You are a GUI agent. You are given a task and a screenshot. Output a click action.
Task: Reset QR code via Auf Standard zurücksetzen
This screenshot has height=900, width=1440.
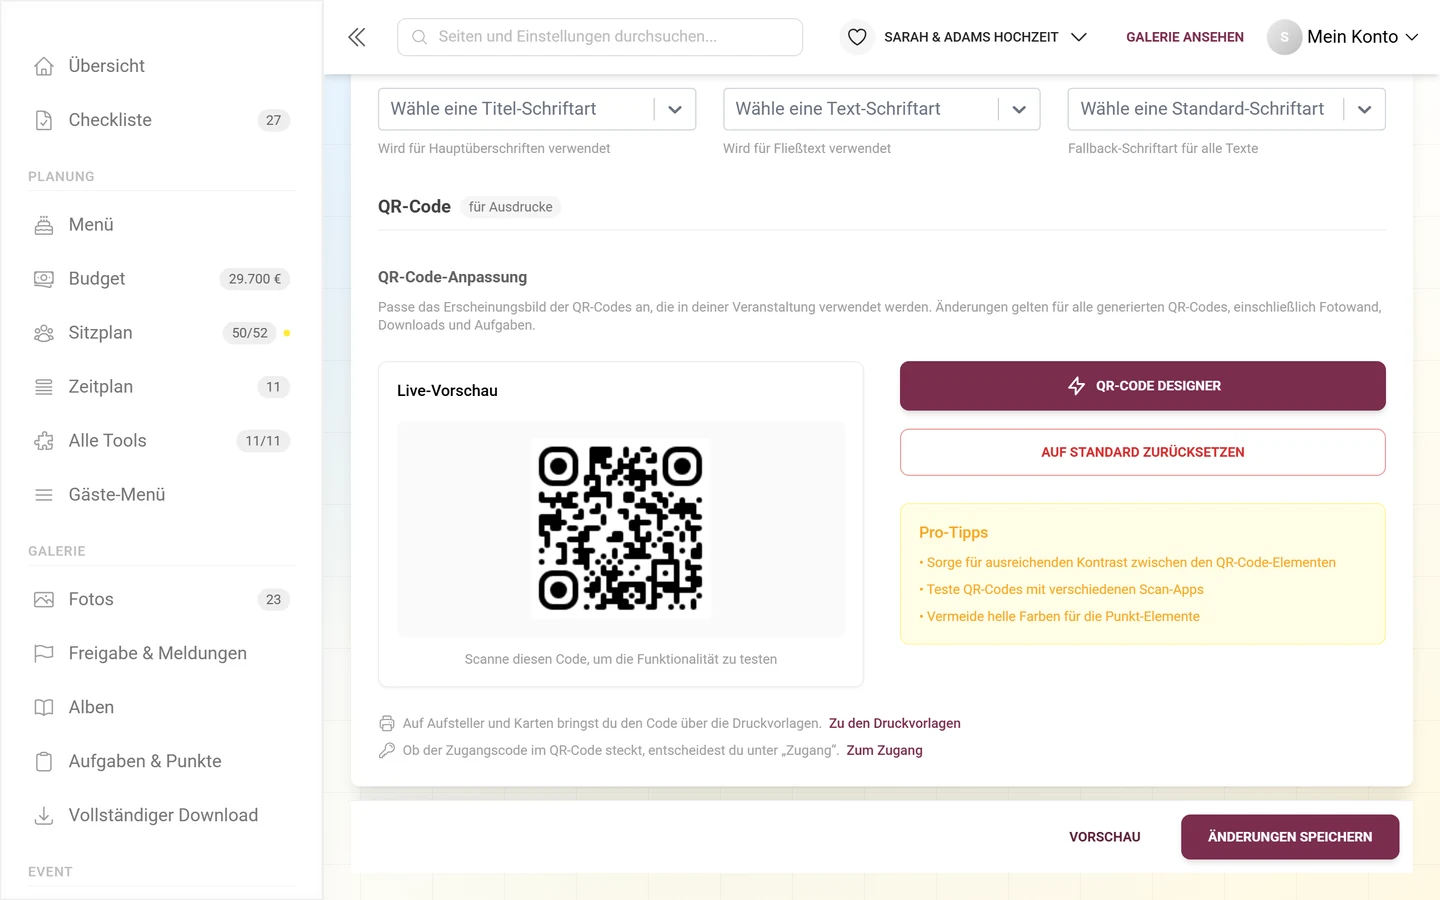click(x=1143, y=452)
